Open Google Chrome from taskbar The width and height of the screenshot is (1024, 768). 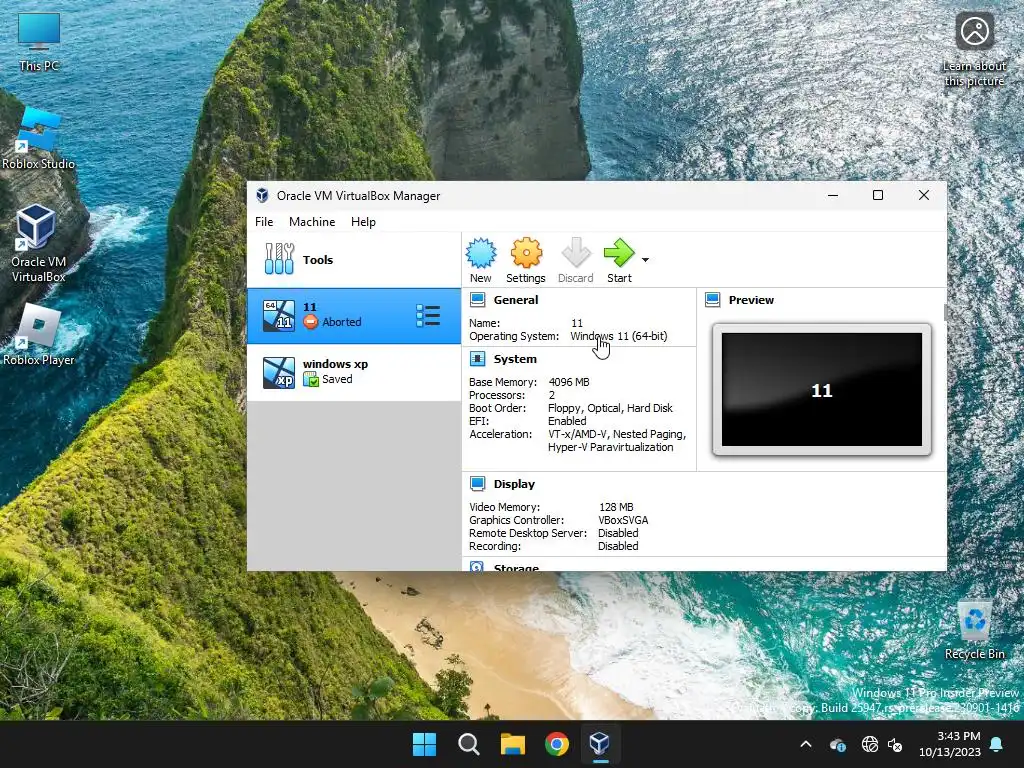[x=556, y=744]
